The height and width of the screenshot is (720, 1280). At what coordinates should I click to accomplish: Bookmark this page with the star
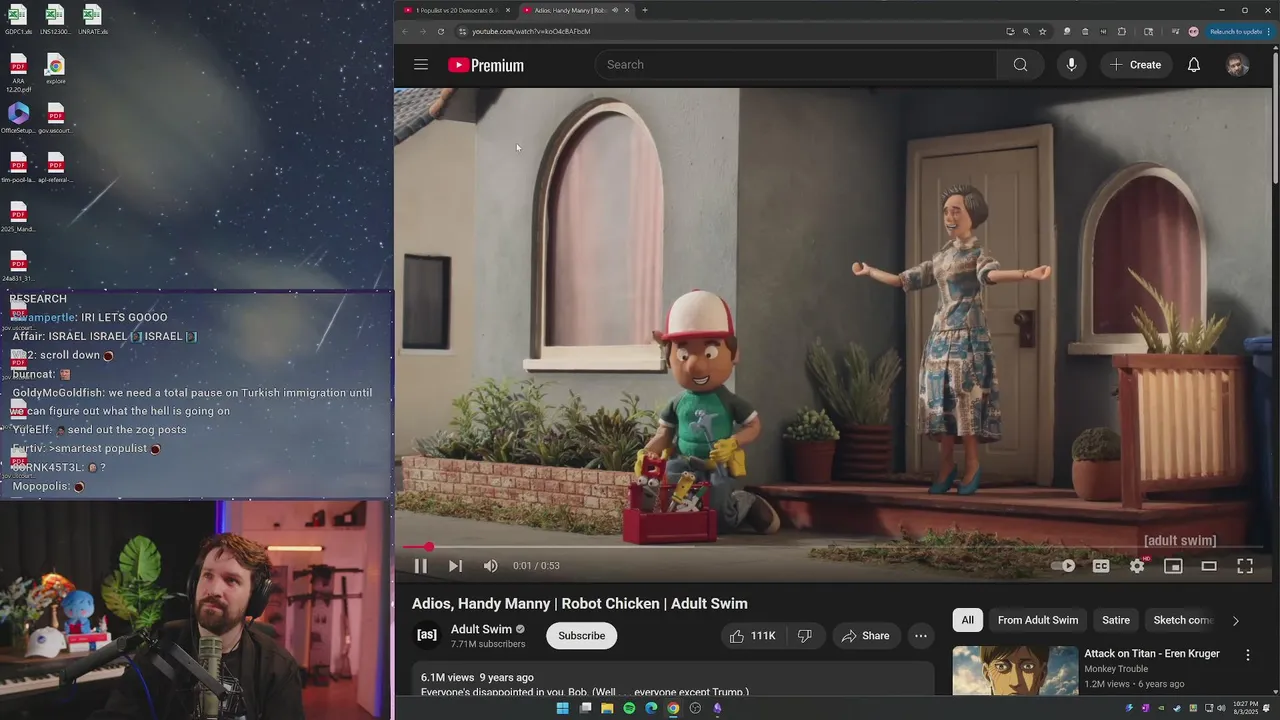pyautogui.click(x=1043, y=31)
